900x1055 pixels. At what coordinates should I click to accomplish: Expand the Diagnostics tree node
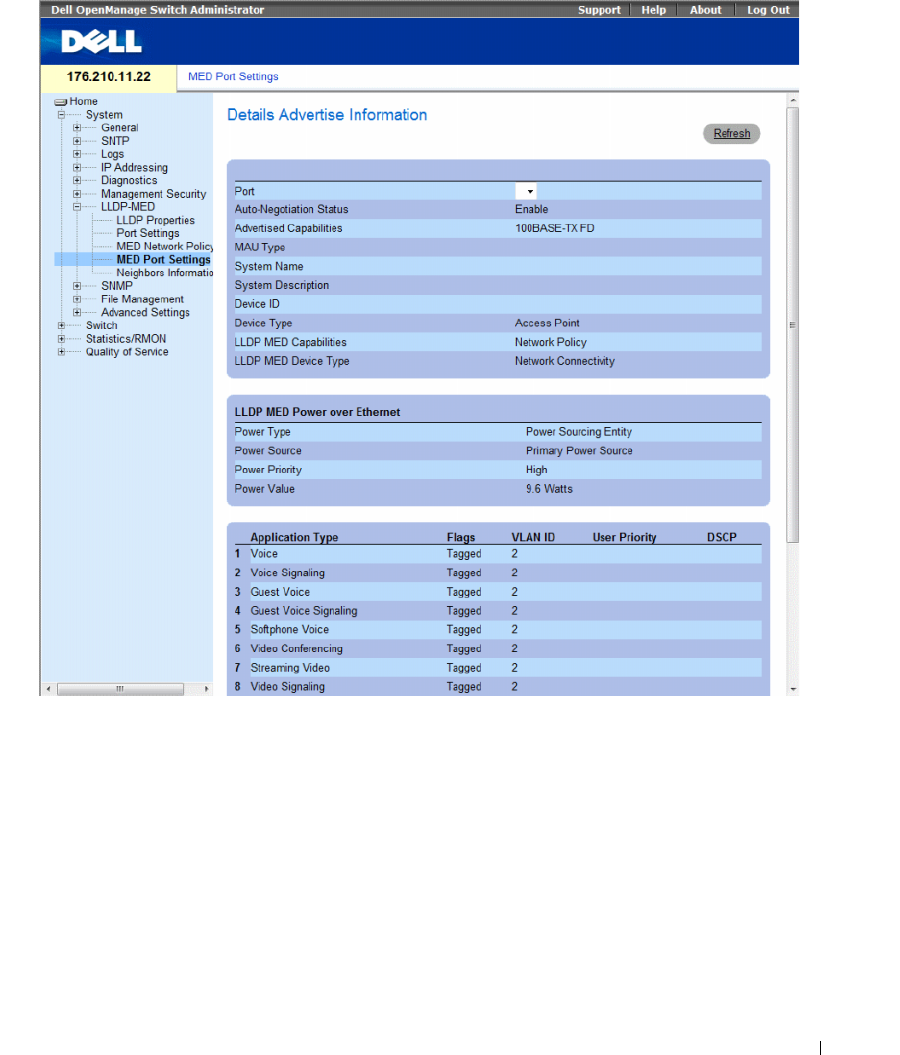[77, 180]
